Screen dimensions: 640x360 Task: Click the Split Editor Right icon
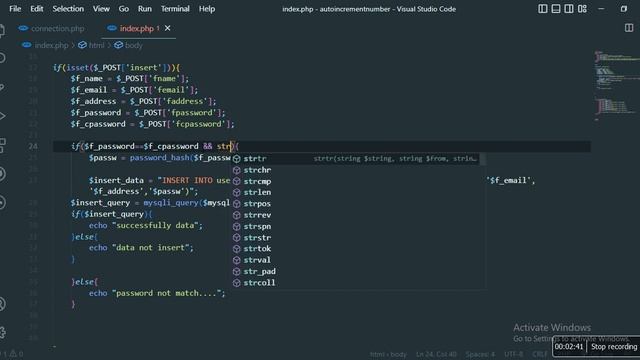(x=629, y=28)
